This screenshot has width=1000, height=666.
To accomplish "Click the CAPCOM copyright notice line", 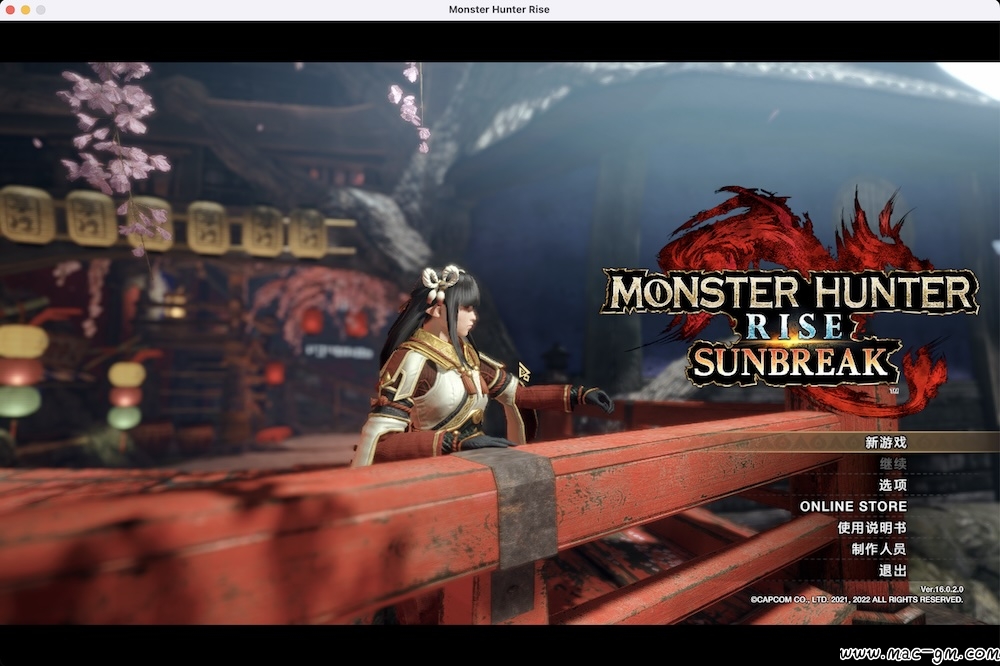I will pyautogui.click(x=857, y=600).
